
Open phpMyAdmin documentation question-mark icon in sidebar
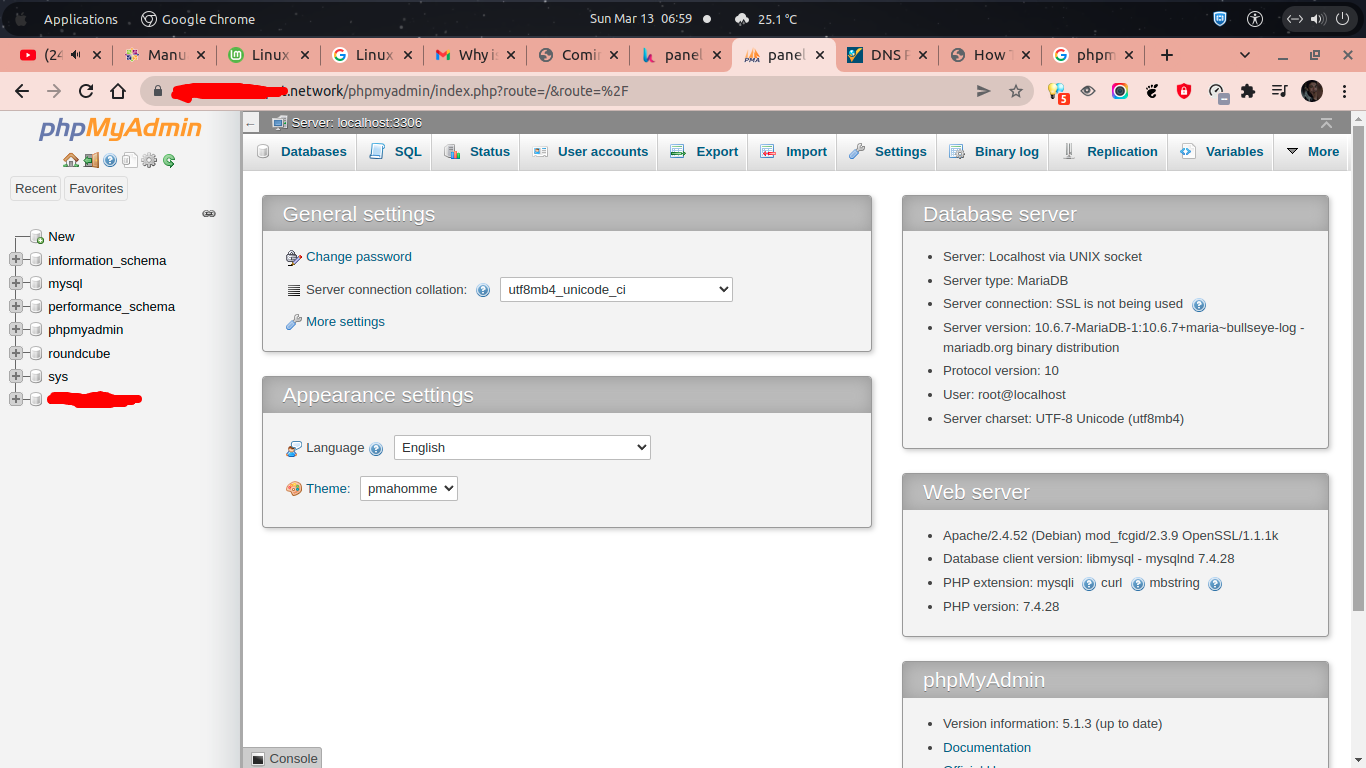coord(110,160)
